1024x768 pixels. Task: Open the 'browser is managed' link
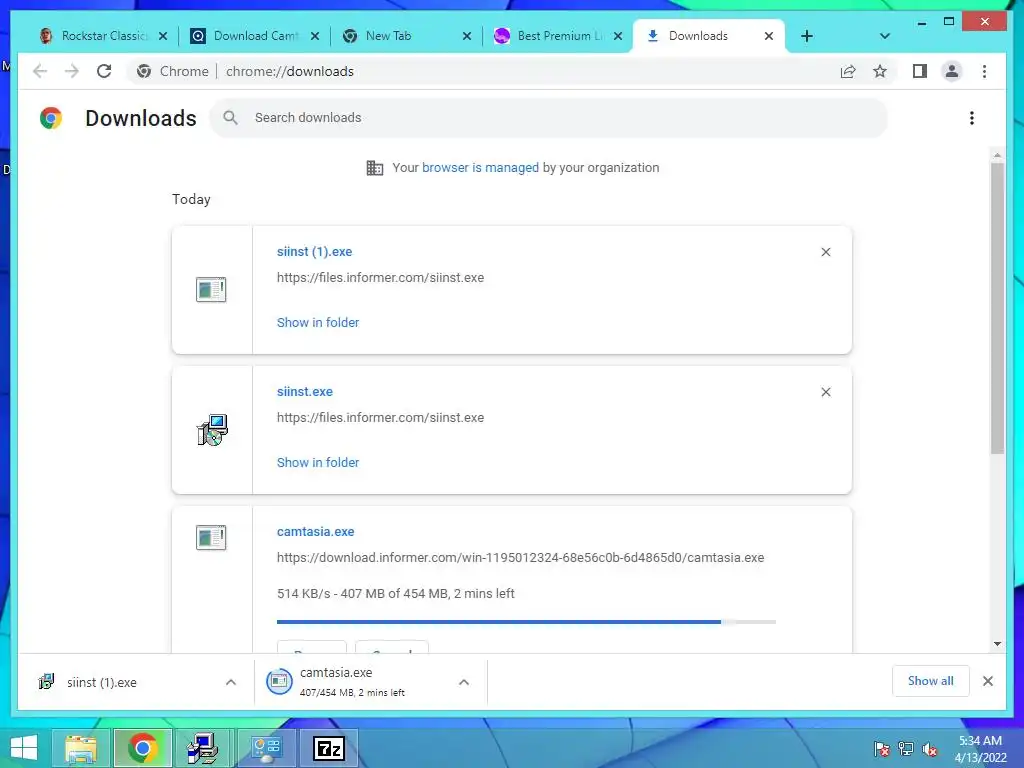coord(480,168)
